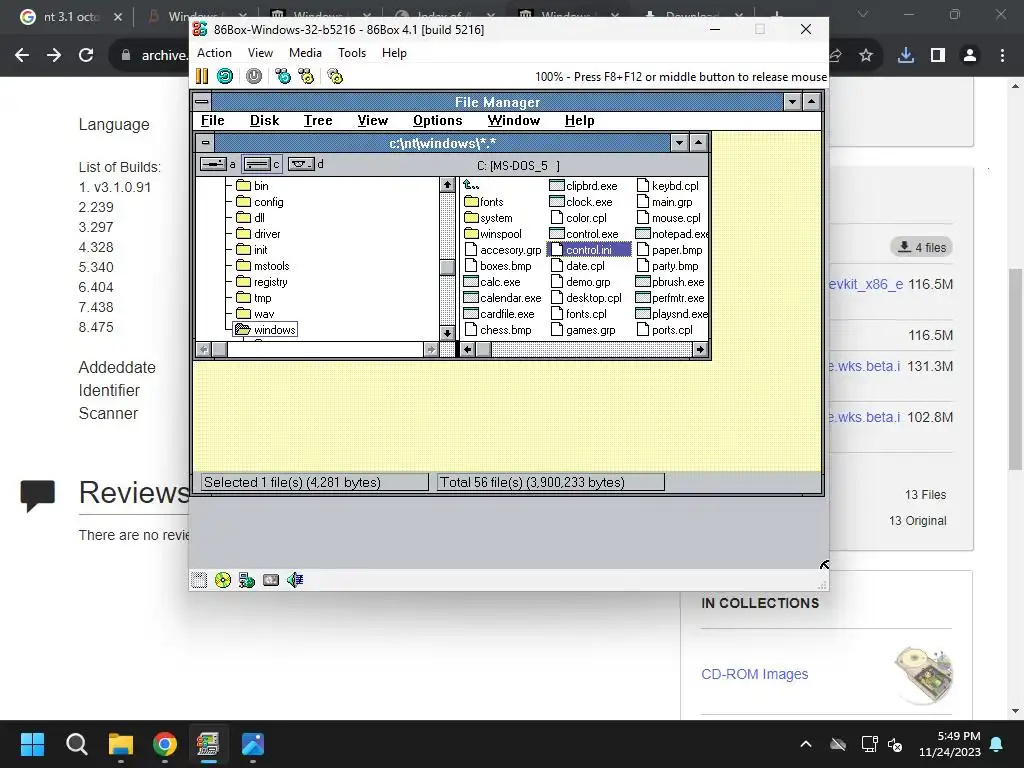Open File Manager control menu box
The image size is (1024, 768).
click(202, 102)
